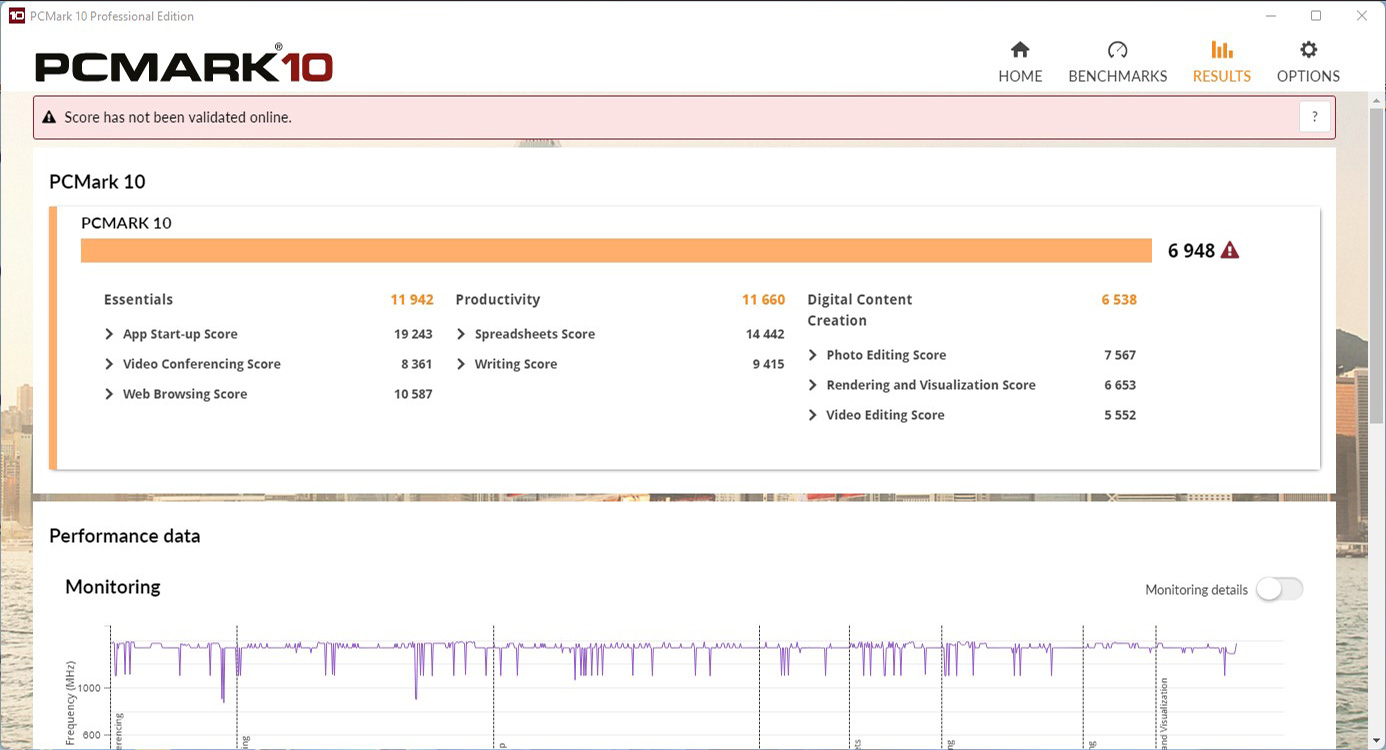Open the HOME tab
Screen dimensions: 1386x750
[x=1020, y=62]
